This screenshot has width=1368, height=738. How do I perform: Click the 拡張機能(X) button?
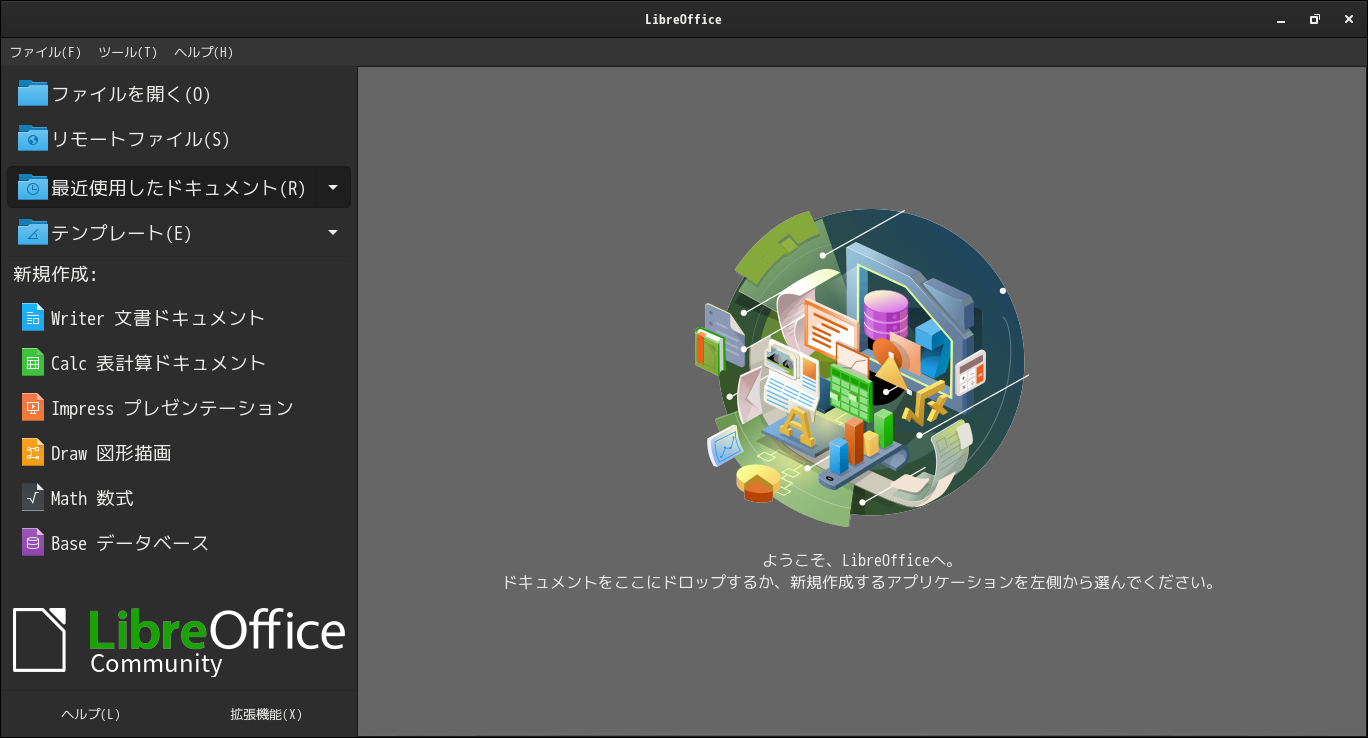[x=266, y=714]
